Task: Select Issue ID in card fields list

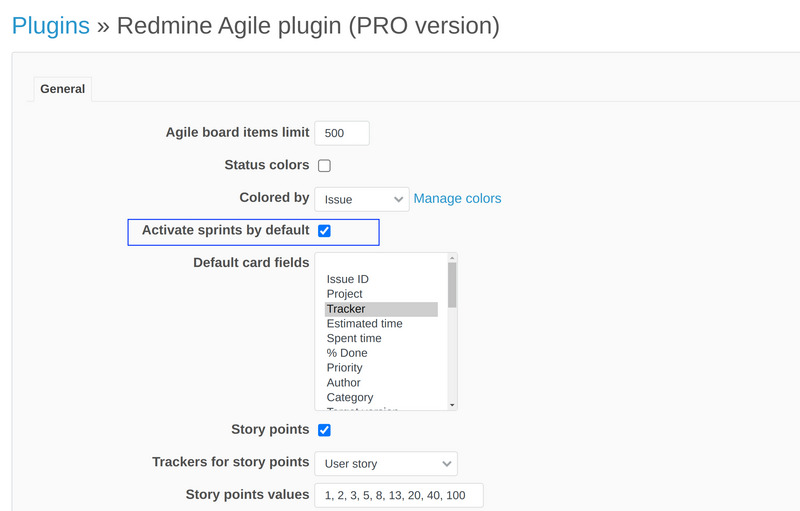Action: click(x=348, y=280)
